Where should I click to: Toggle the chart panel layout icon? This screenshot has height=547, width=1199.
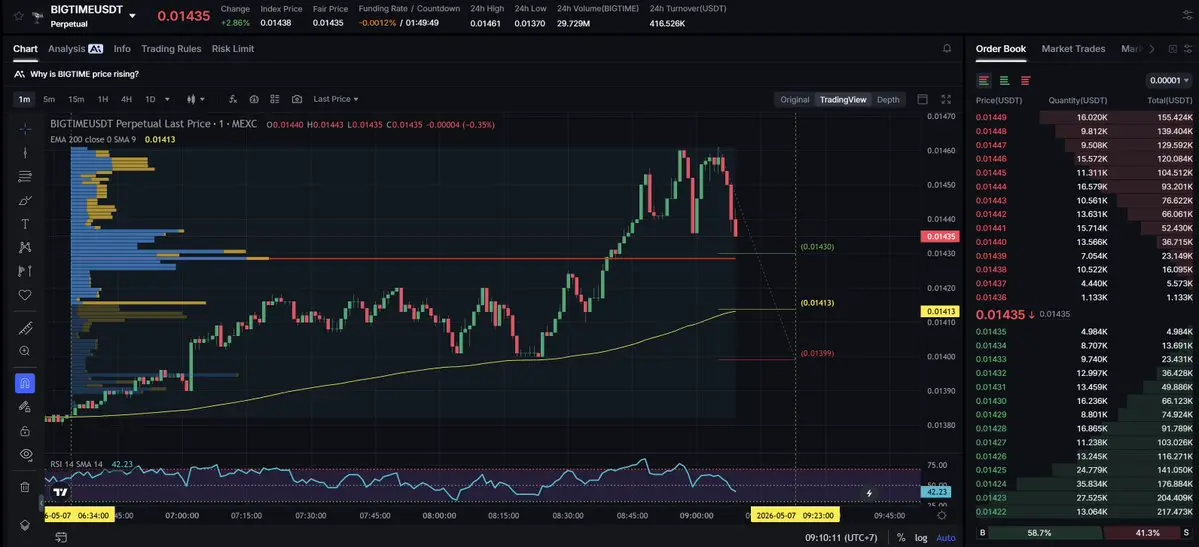point(922,99)
